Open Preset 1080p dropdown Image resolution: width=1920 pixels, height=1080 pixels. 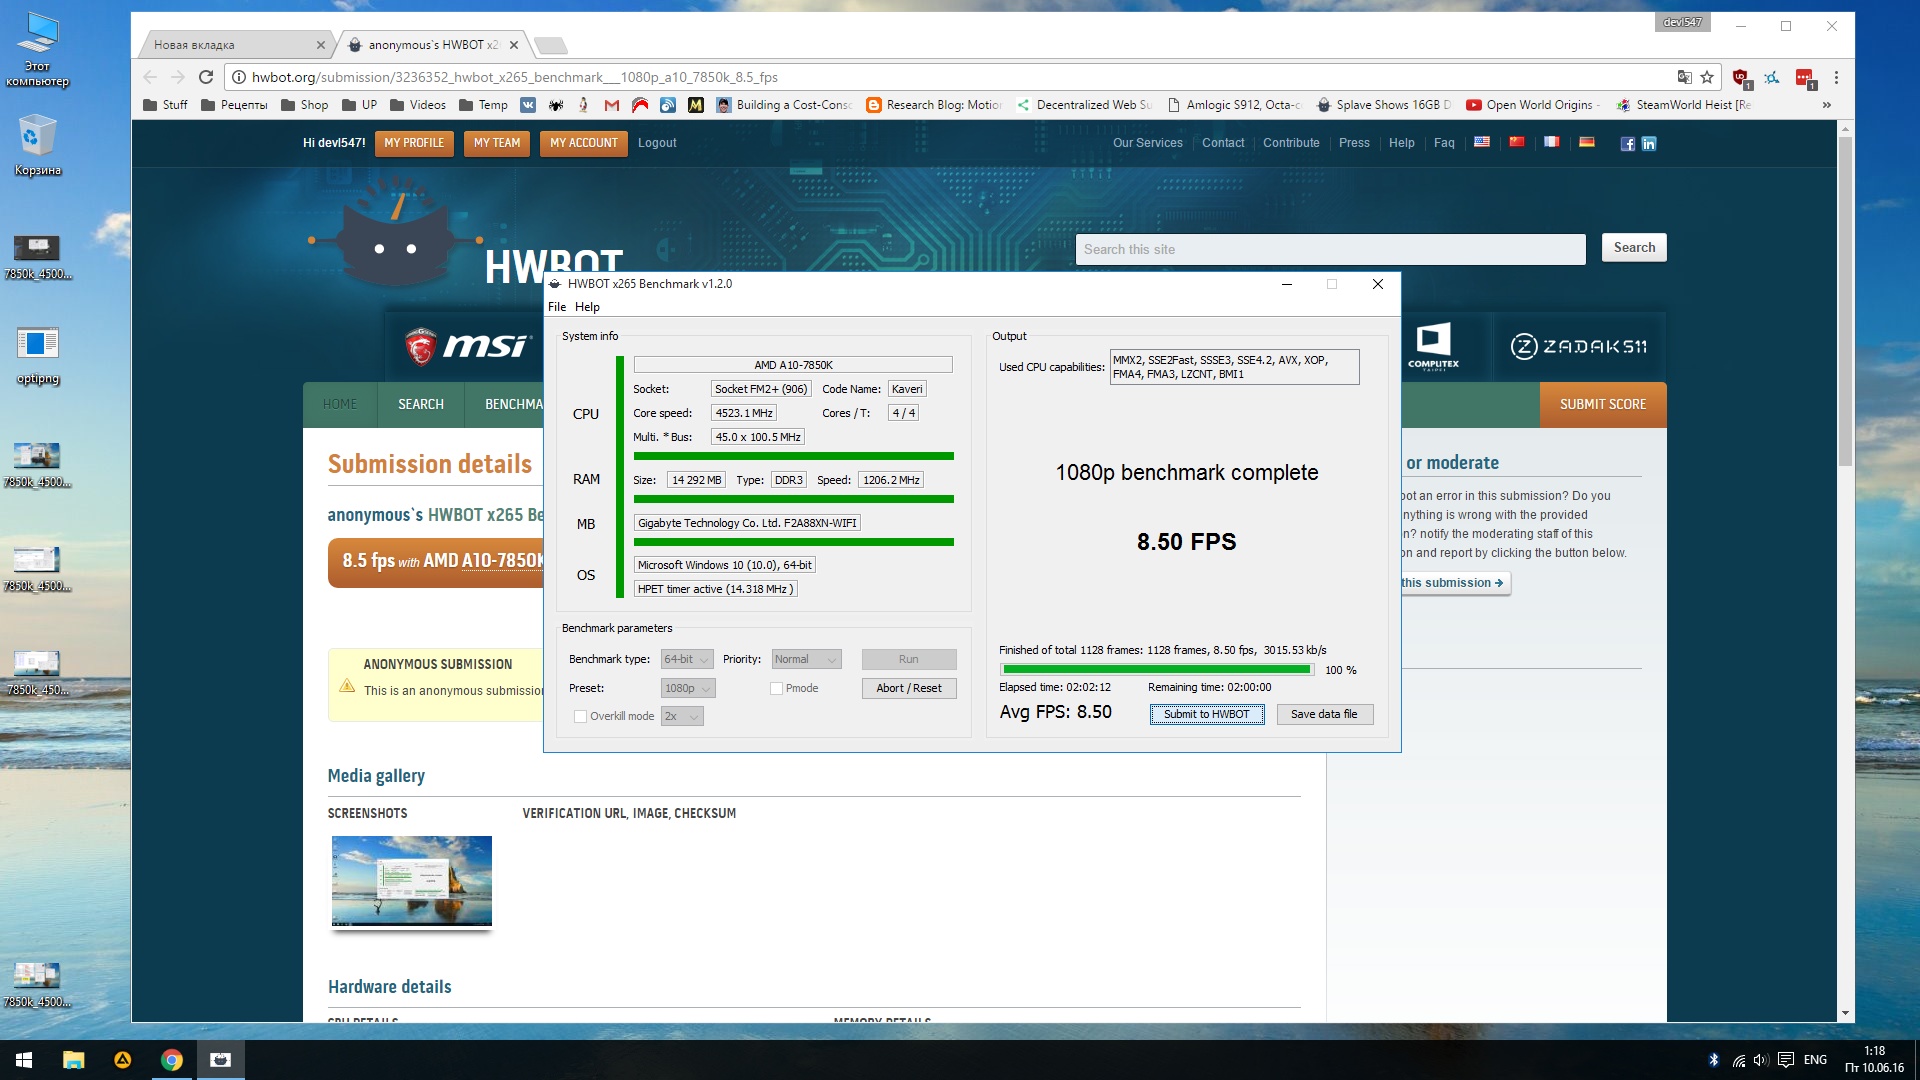tap(688, 688)
